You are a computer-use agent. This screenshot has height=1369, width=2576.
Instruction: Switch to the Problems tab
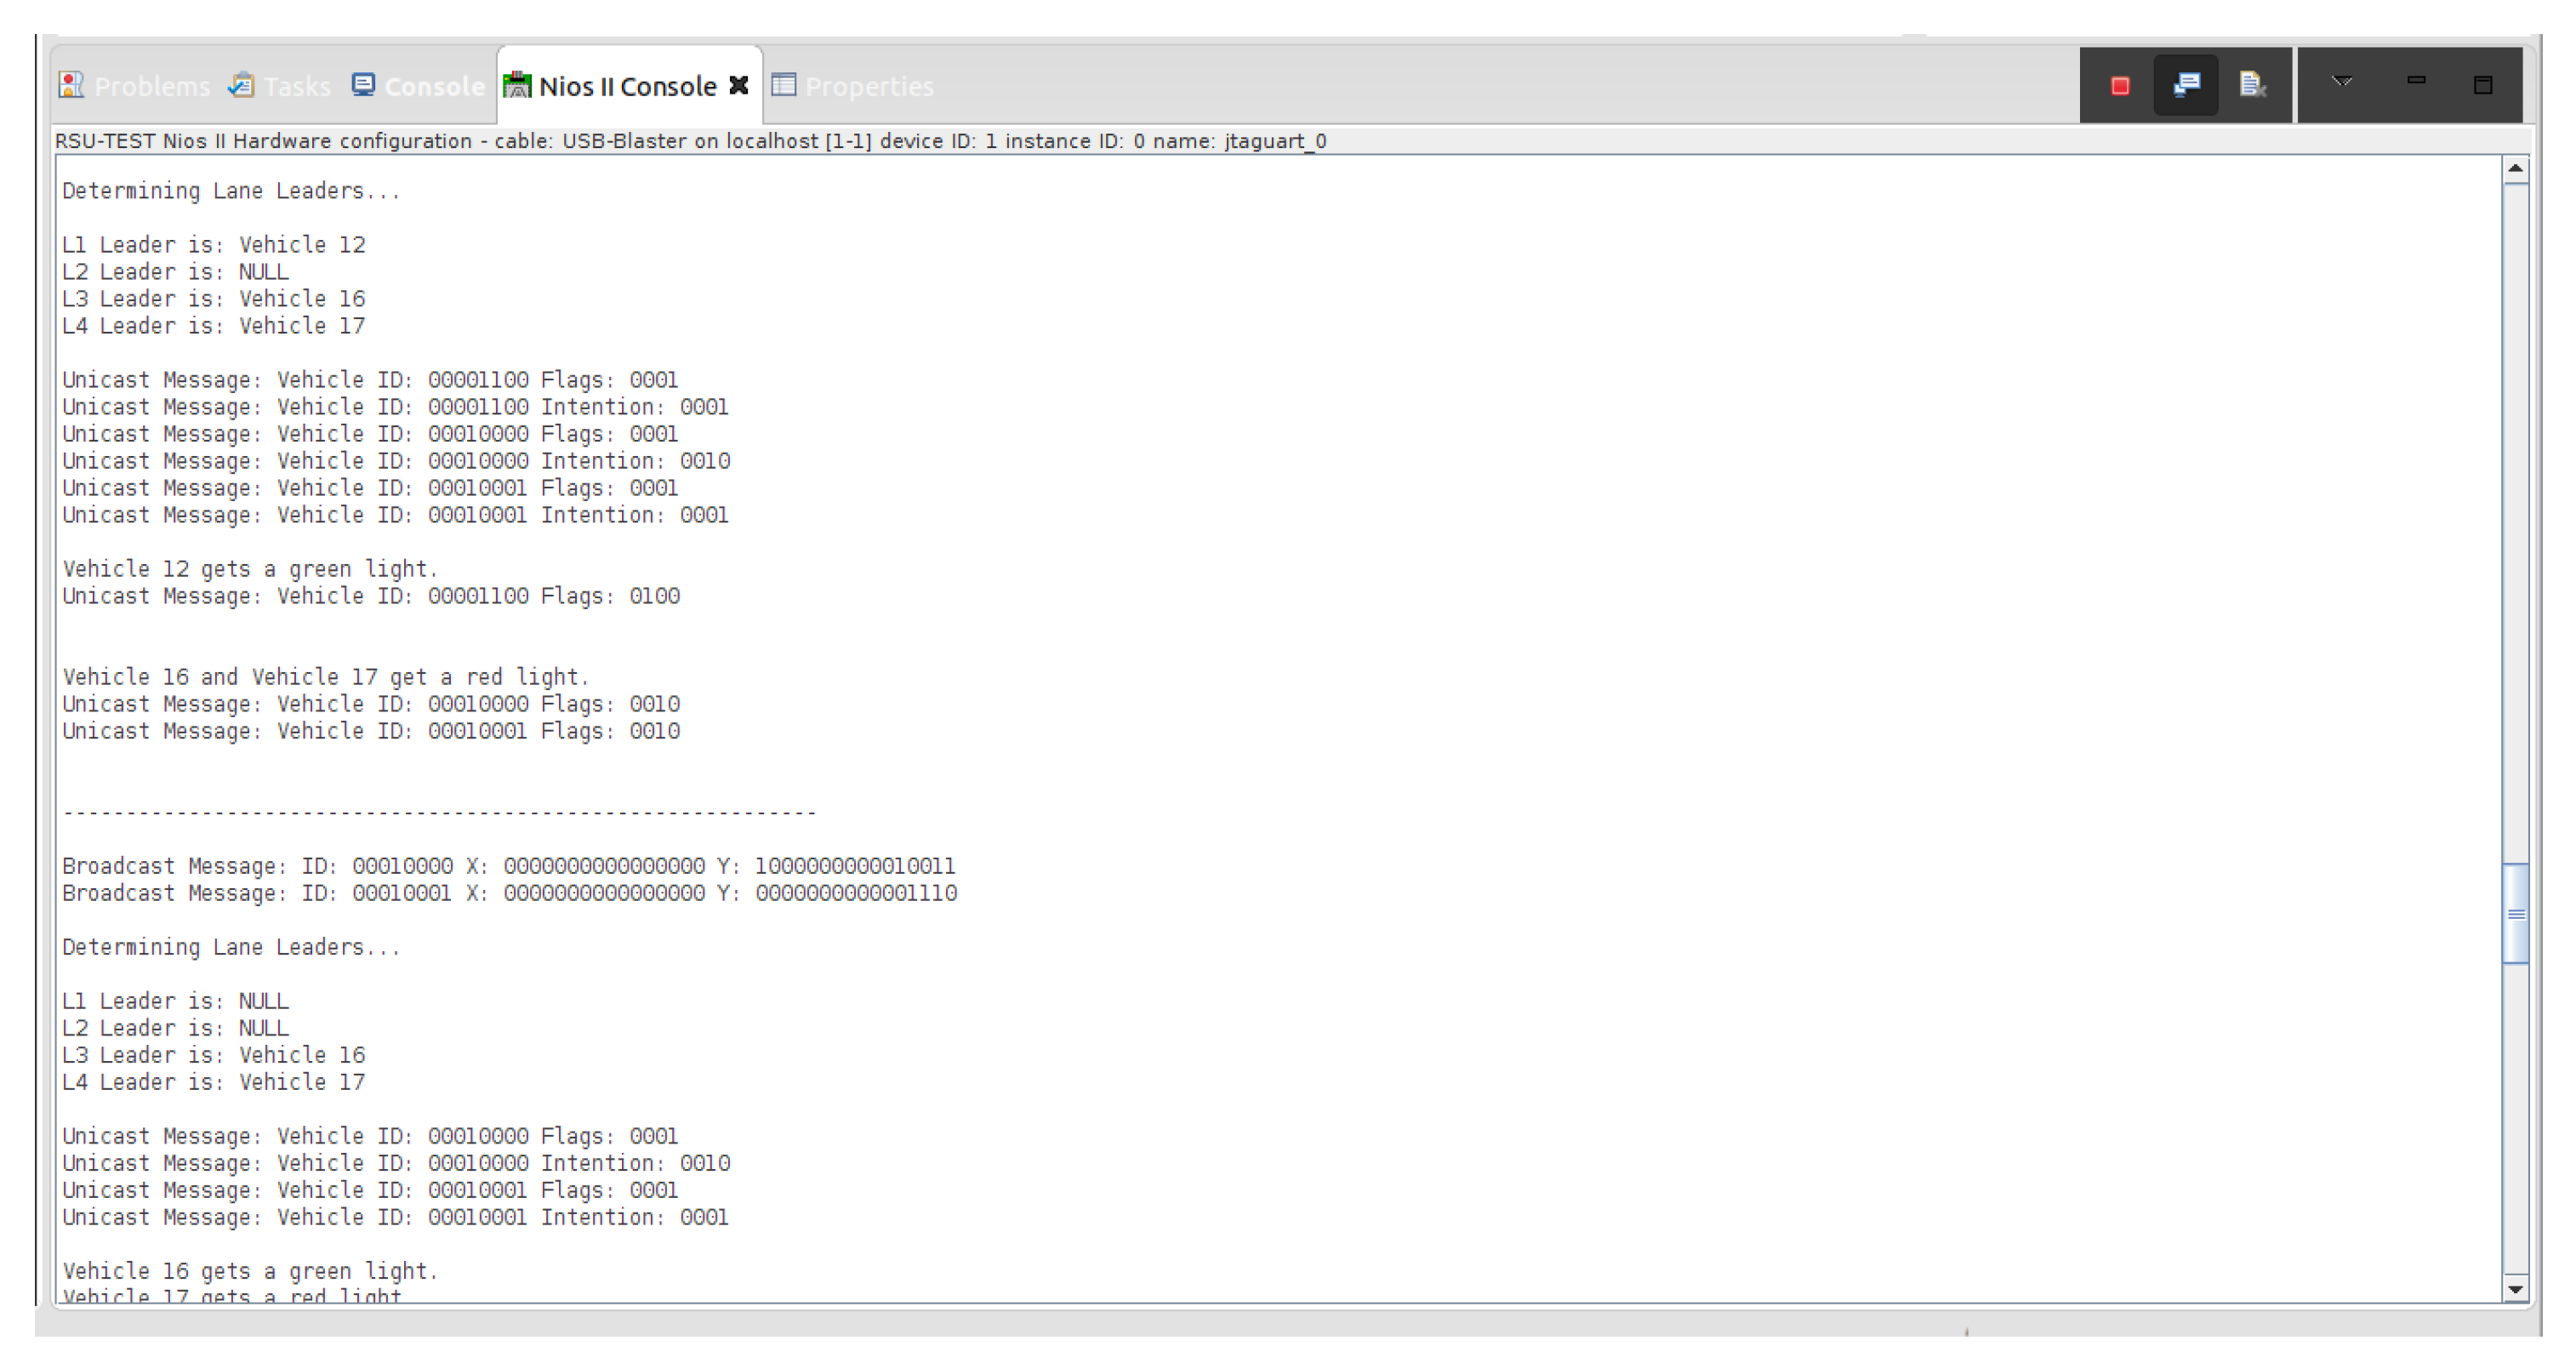coord(152,87)
